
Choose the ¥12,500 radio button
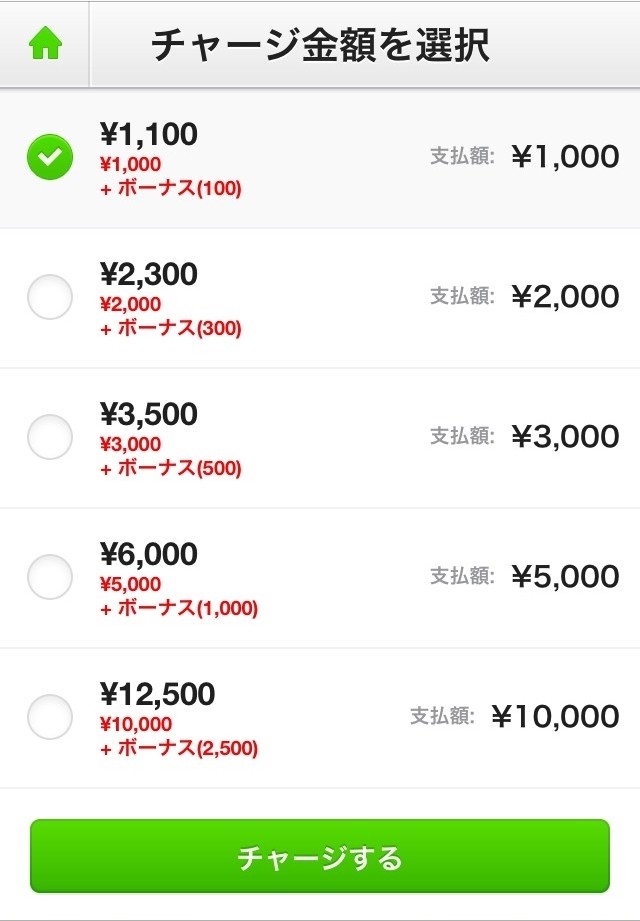point(49,717)
